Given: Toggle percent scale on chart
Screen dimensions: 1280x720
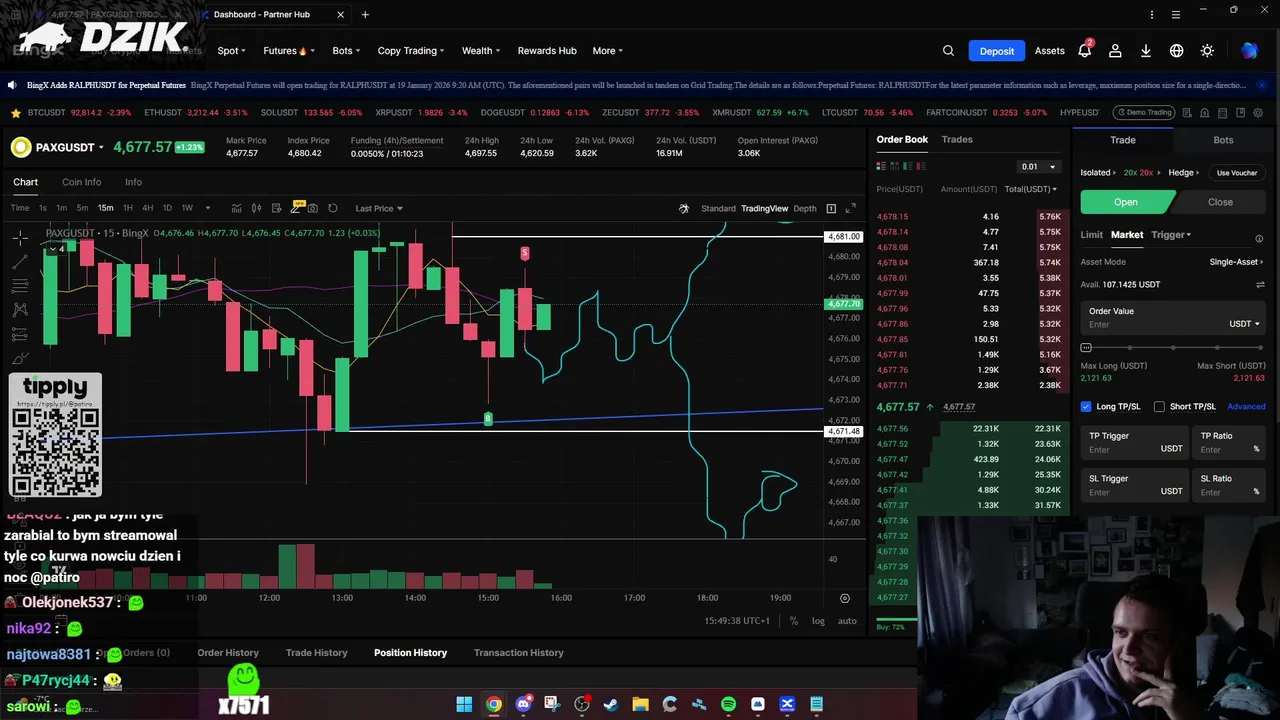Looking at the screenshot, I should (794, 621).
